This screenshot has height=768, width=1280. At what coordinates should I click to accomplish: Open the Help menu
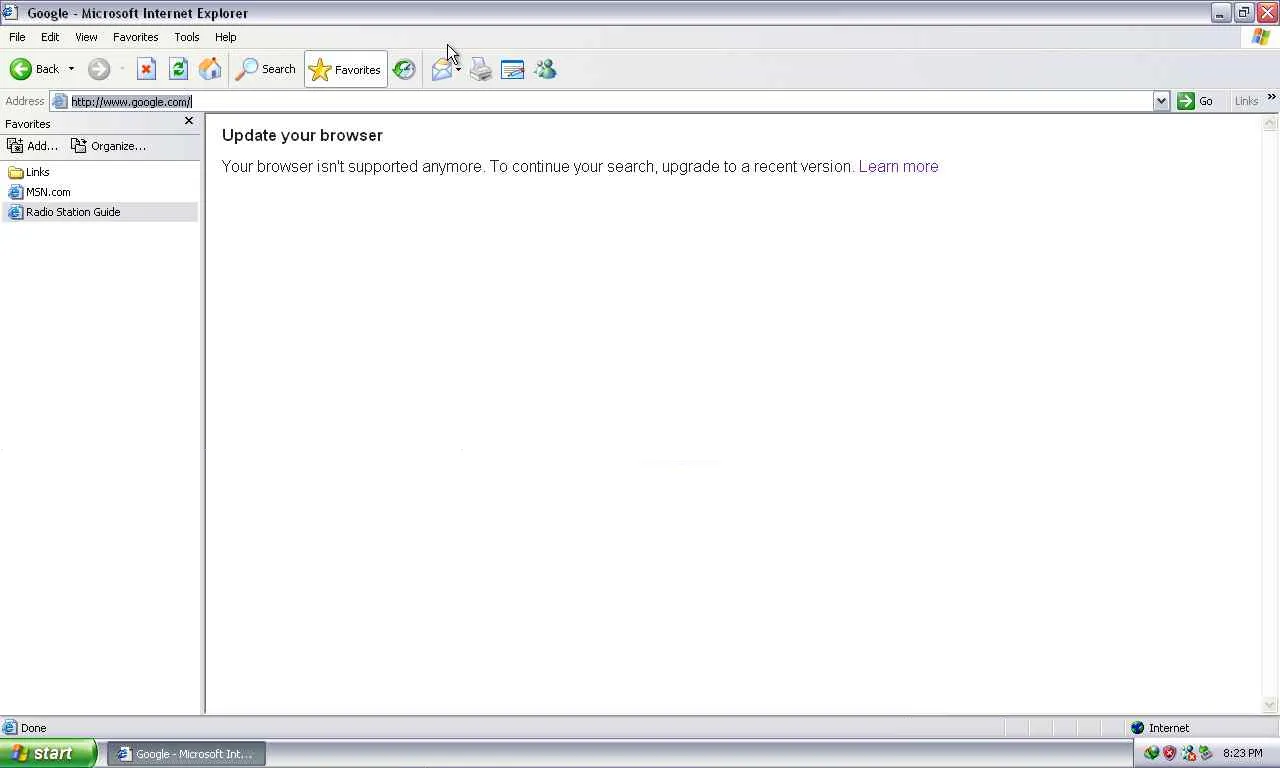(226, 37)
